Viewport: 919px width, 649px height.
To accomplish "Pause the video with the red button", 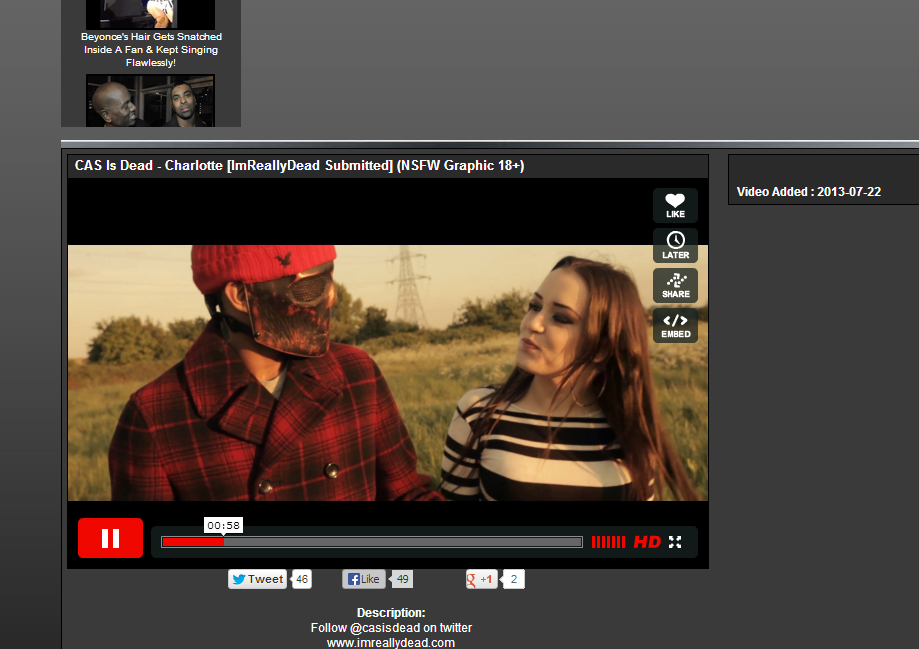I will point(110,538).
